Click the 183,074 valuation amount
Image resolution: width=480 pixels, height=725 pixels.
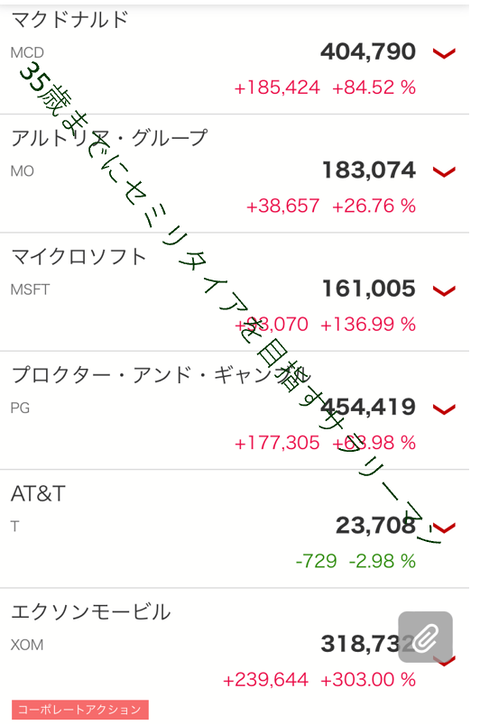(369, 170)
